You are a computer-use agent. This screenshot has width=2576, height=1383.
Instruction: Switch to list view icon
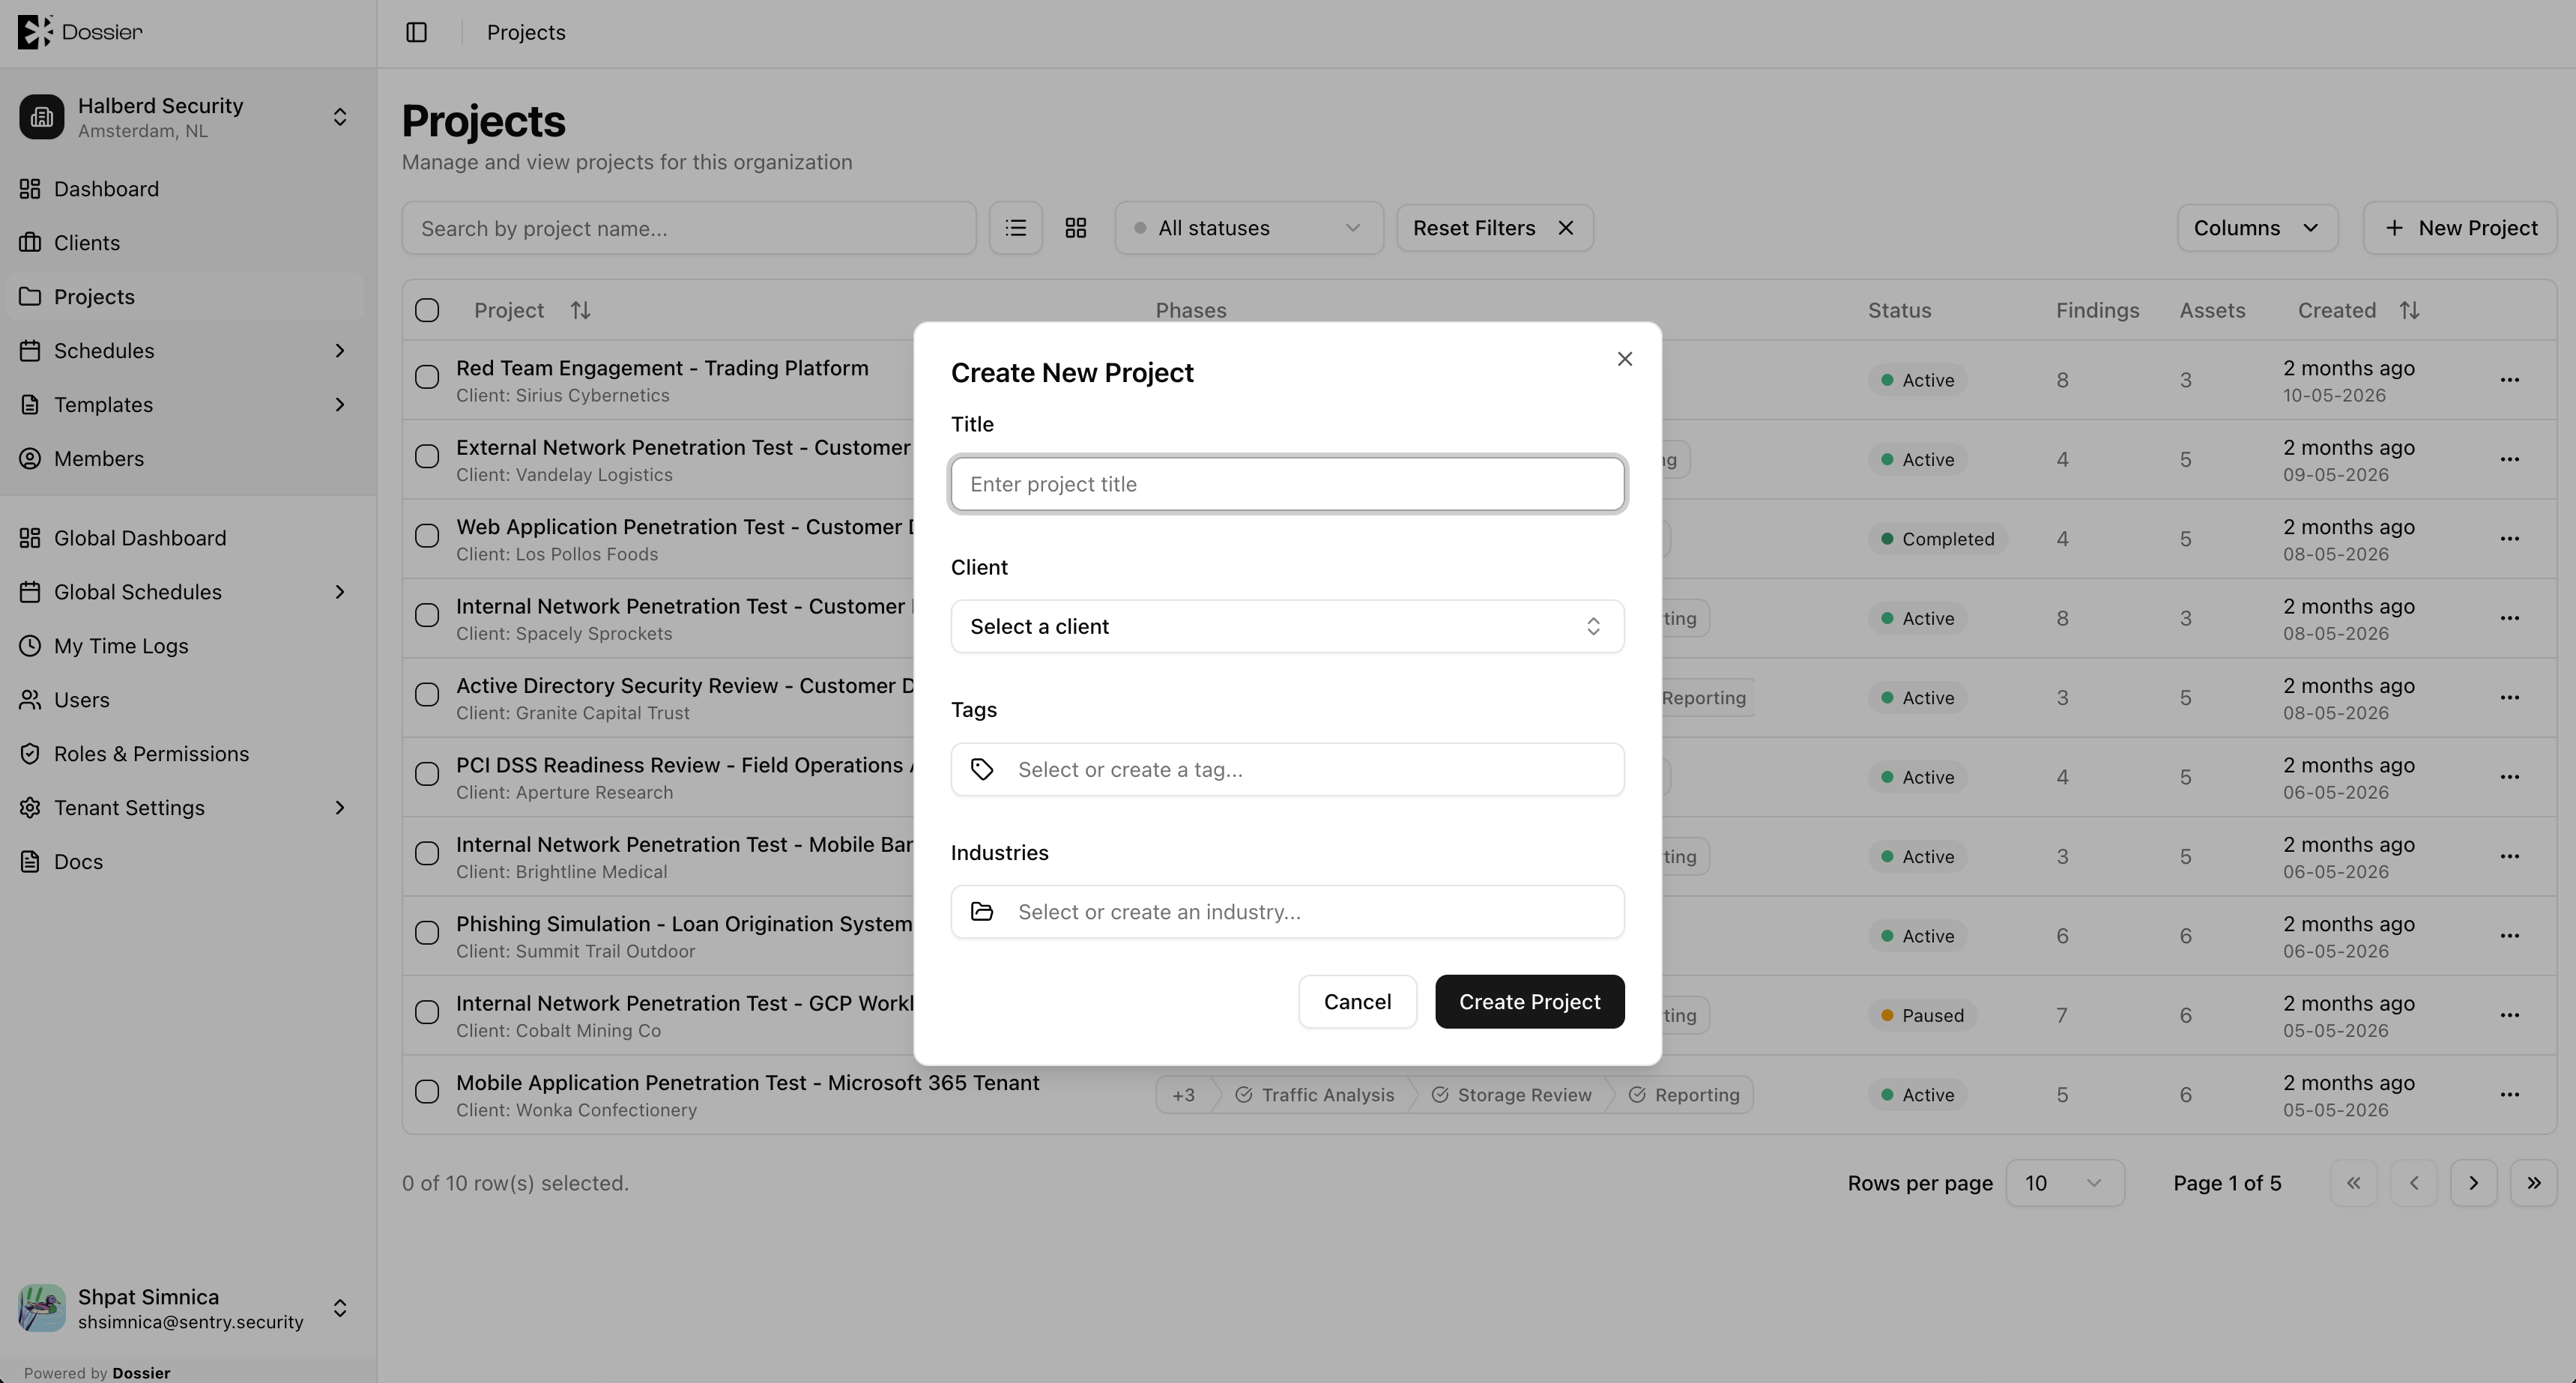pos(1016,228)
